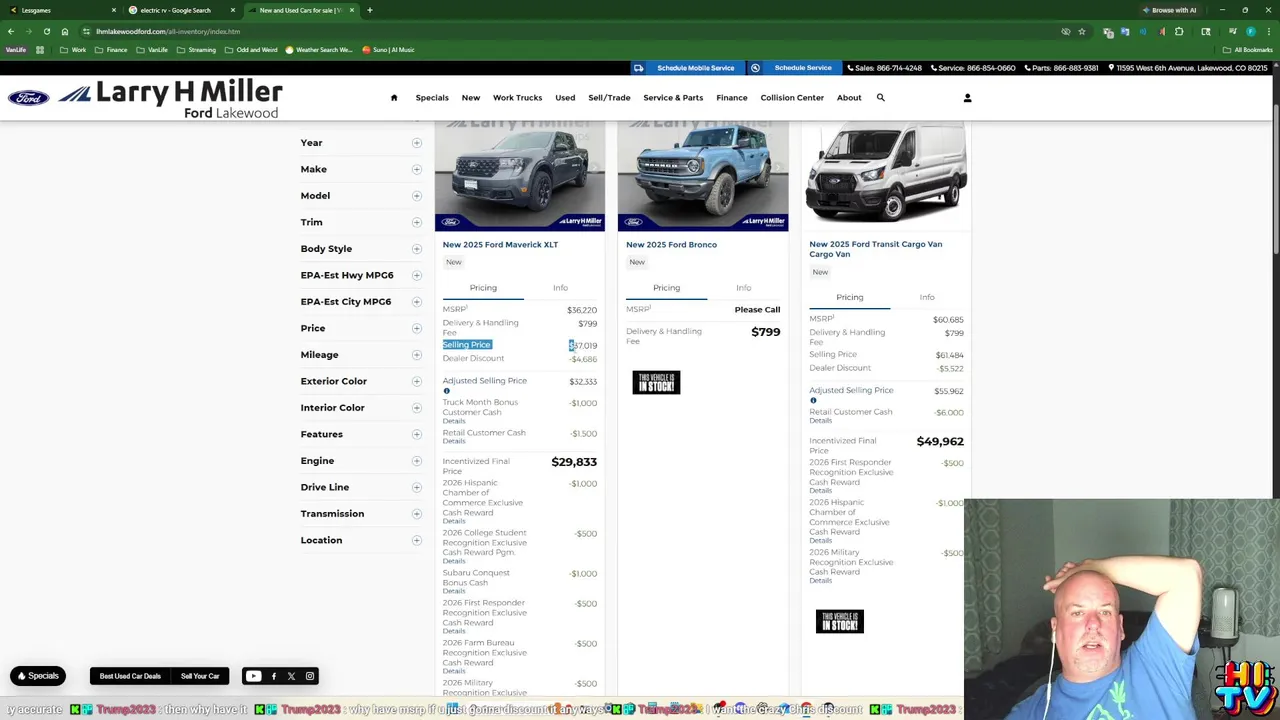Viewport: 1280px width, 720px height.
Task: Open the Service & Parts menu
Action: (x=673, y=98)
